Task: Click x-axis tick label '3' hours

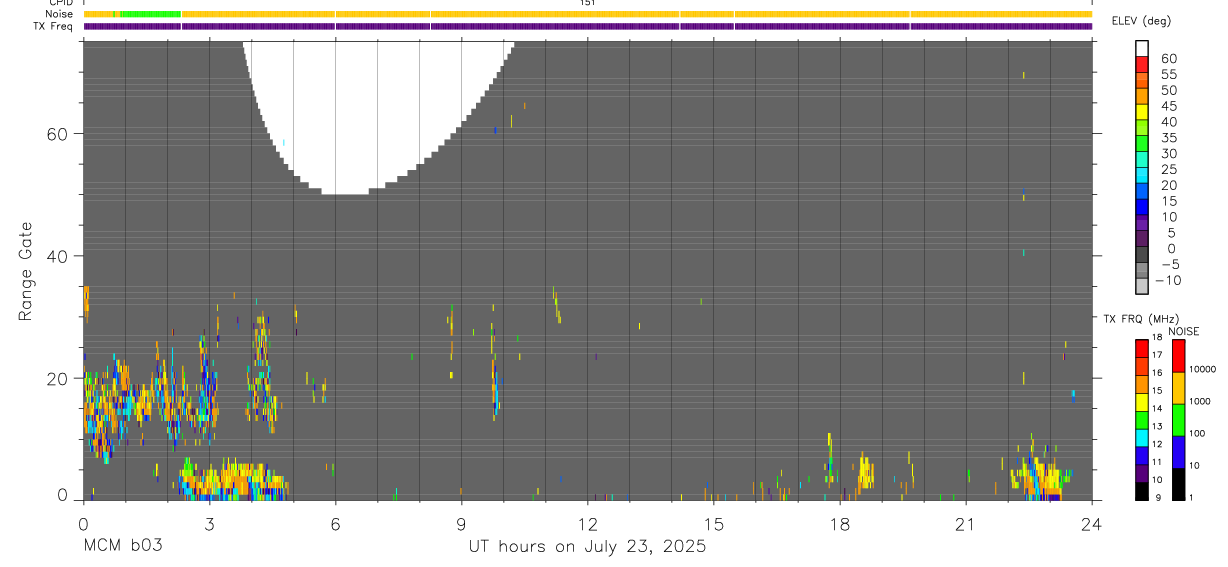Action: 209,523
